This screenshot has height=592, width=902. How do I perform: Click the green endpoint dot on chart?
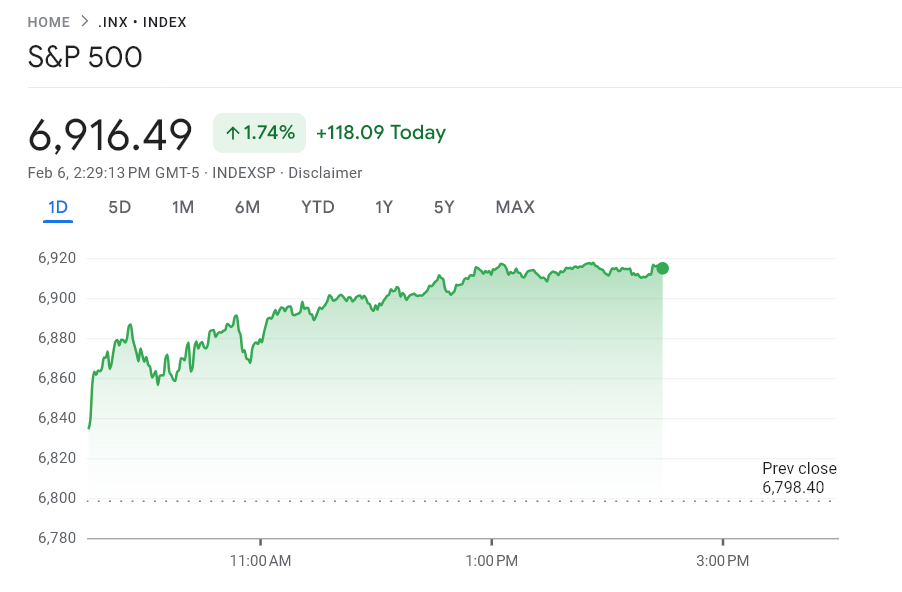tap(661, 267)
